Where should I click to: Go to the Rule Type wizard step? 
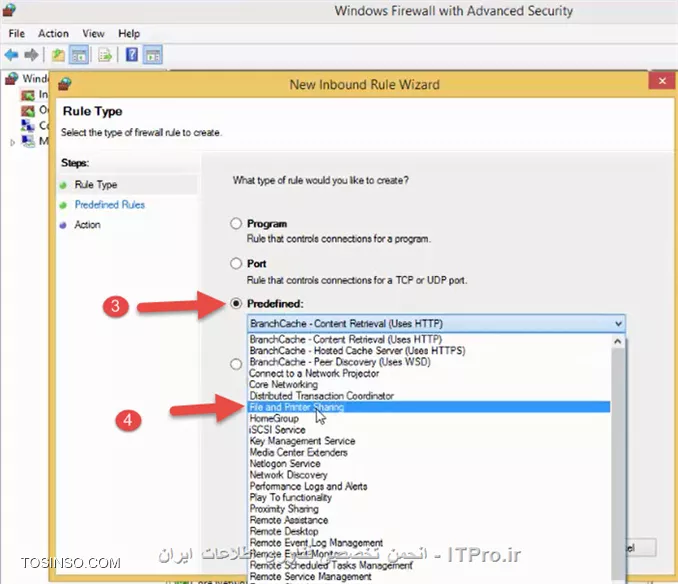pyautogui.click(x=96, y=185)
